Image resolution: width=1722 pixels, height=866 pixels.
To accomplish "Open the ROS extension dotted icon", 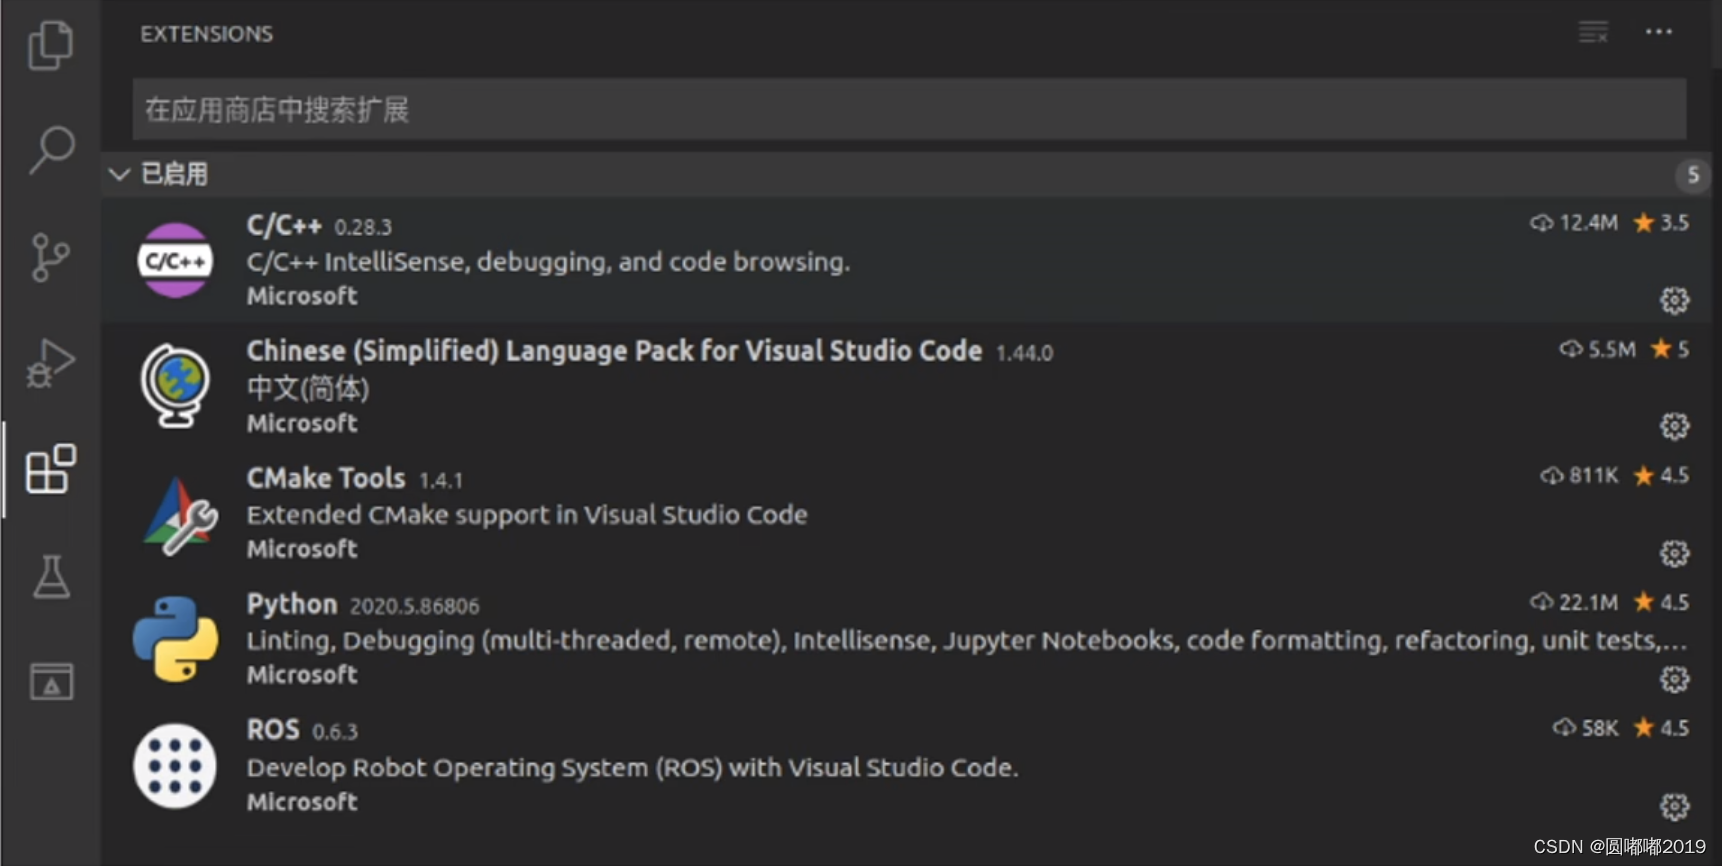I will pos(175,766).
